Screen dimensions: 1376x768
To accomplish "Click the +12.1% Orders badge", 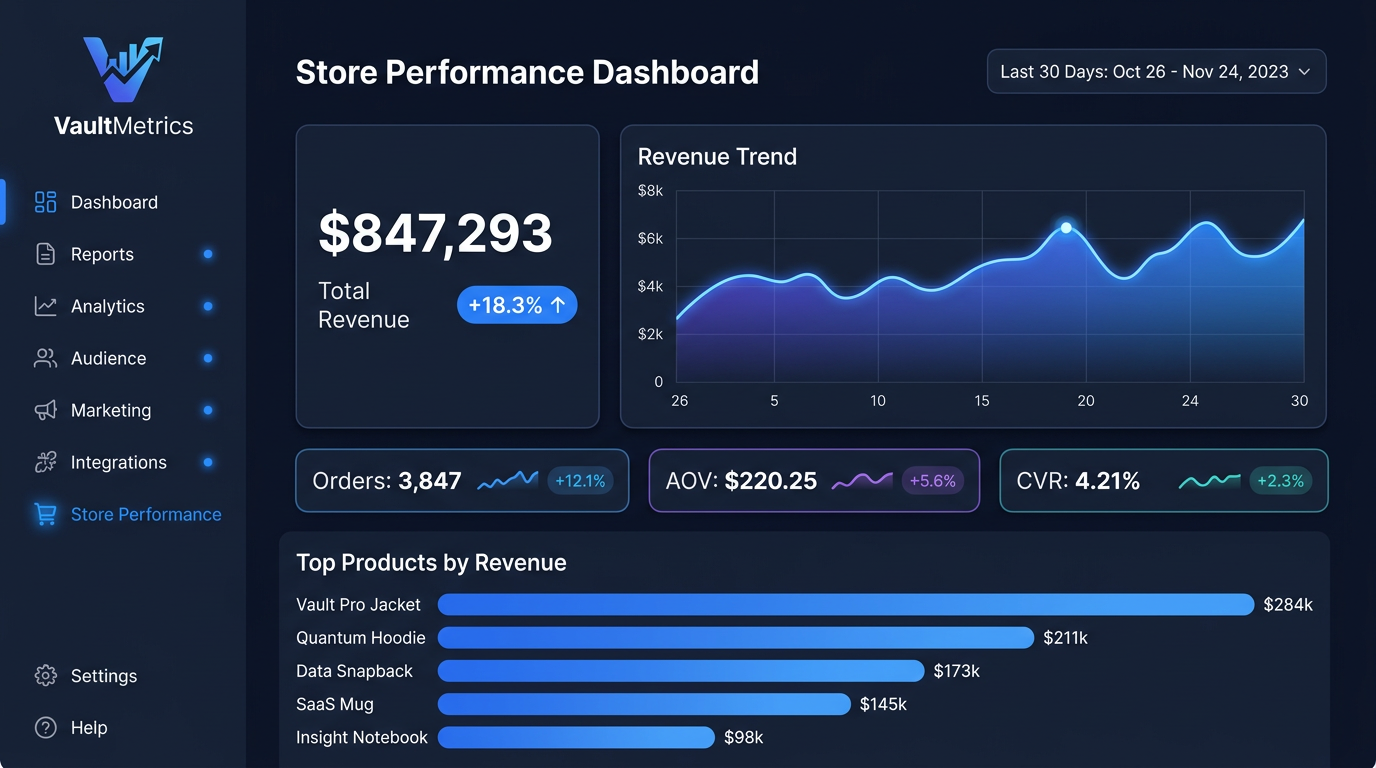I will click(580, 480).
